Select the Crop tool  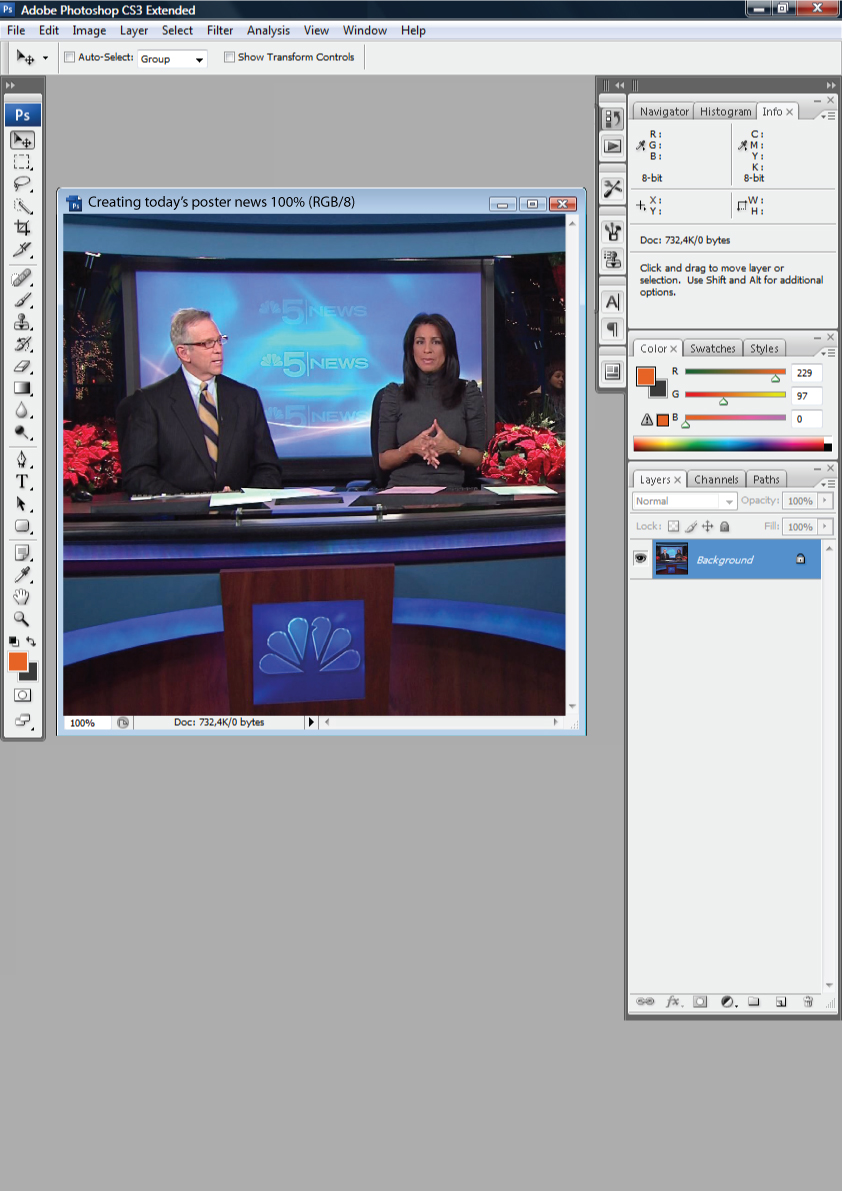22,228
